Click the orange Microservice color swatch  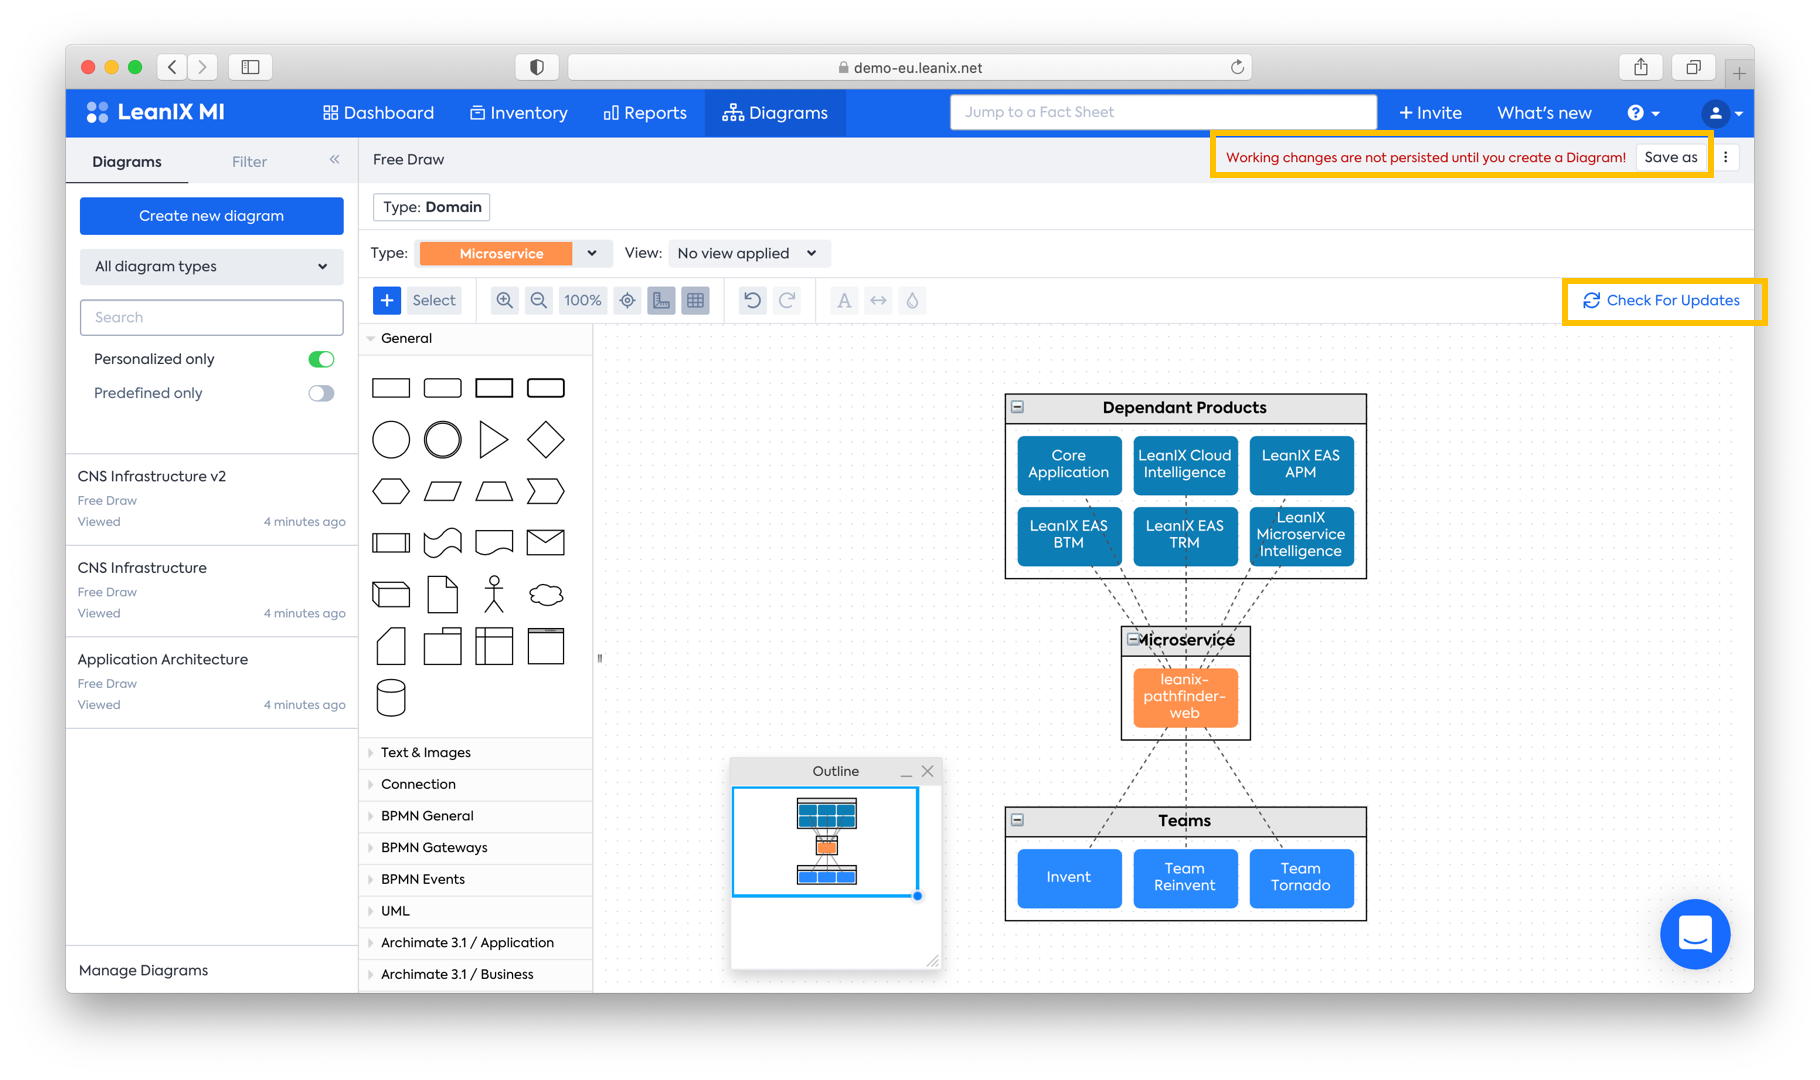(496, 253)
